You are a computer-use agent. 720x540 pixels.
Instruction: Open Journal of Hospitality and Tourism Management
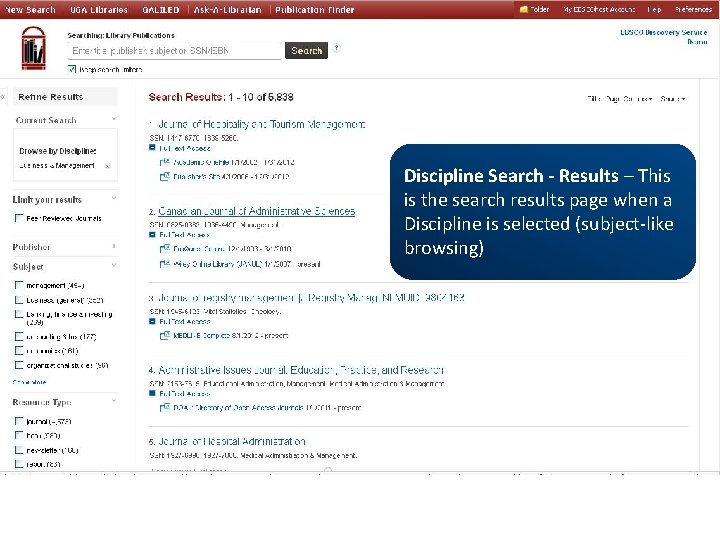point(262,124)
